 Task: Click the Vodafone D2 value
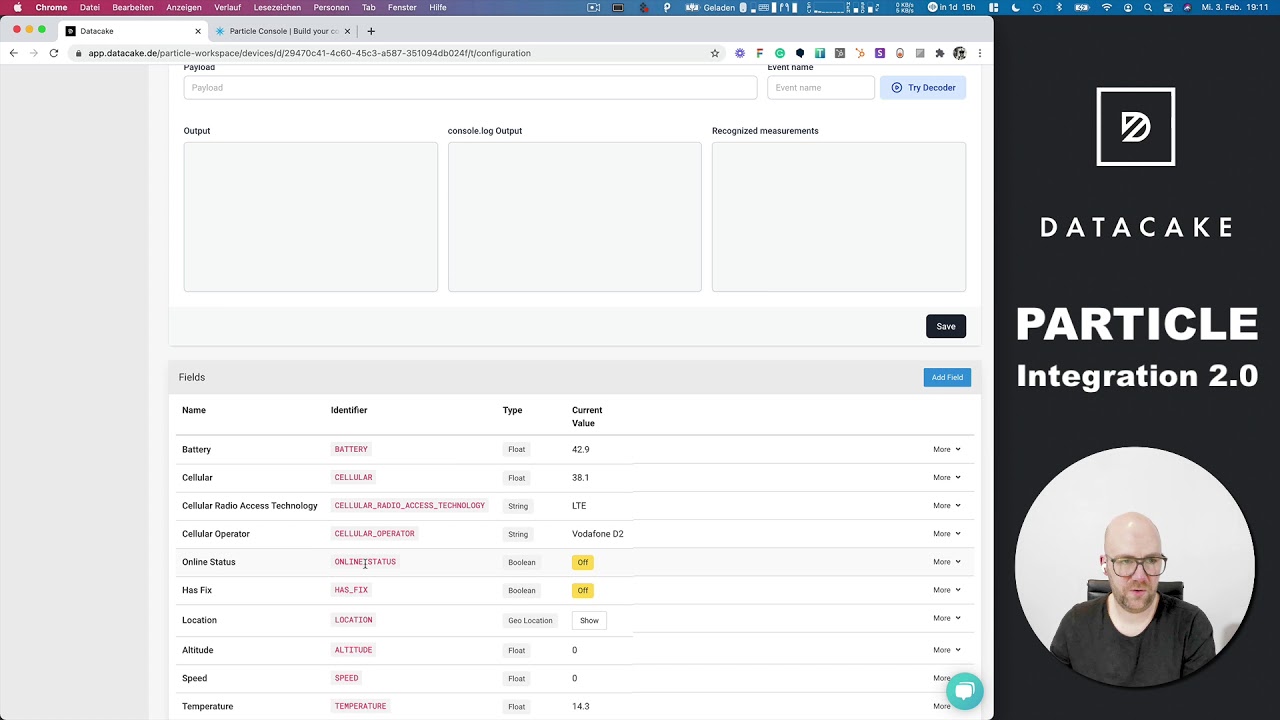point(597,534)
